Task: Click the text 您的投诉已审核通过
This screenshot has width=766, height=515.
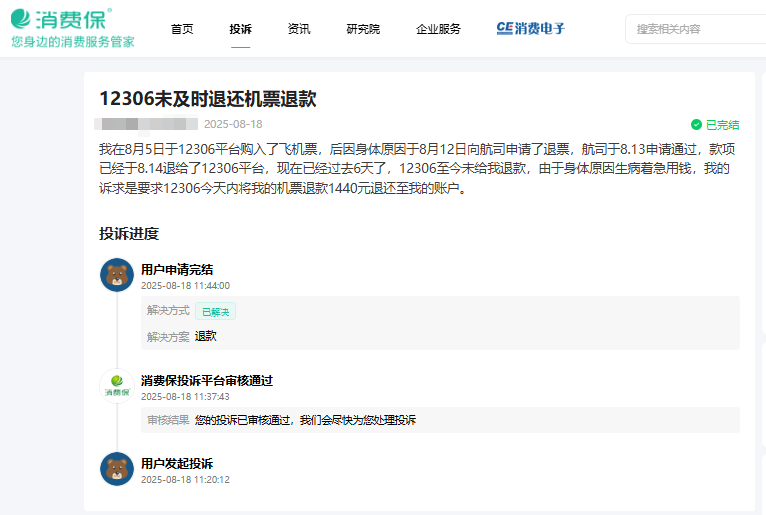Action: pyautogui.click(x=243, y=420)
